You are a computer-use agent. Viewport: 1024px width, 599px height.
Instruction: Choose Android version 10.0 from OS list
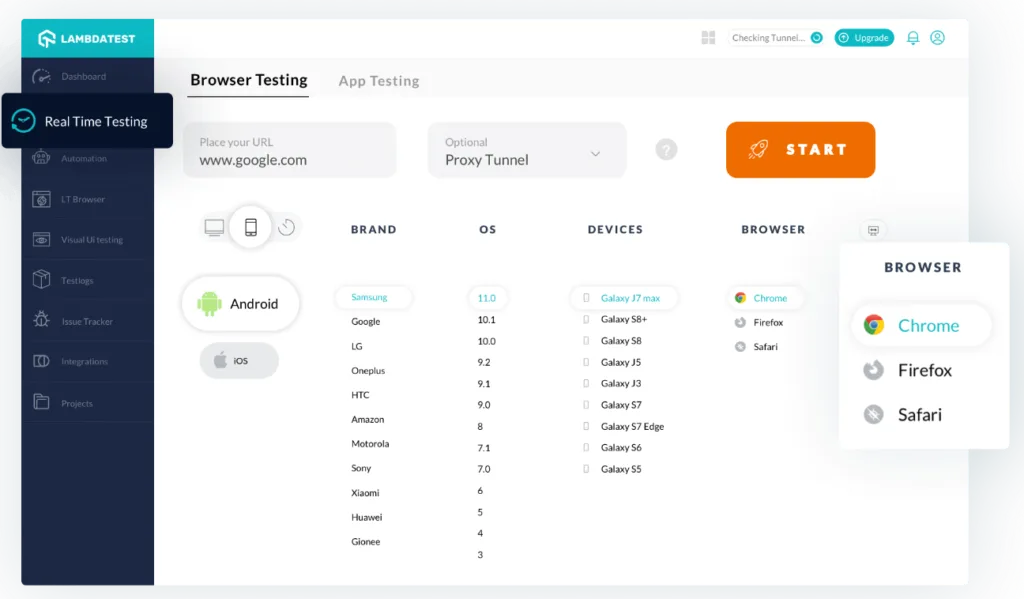487,341
